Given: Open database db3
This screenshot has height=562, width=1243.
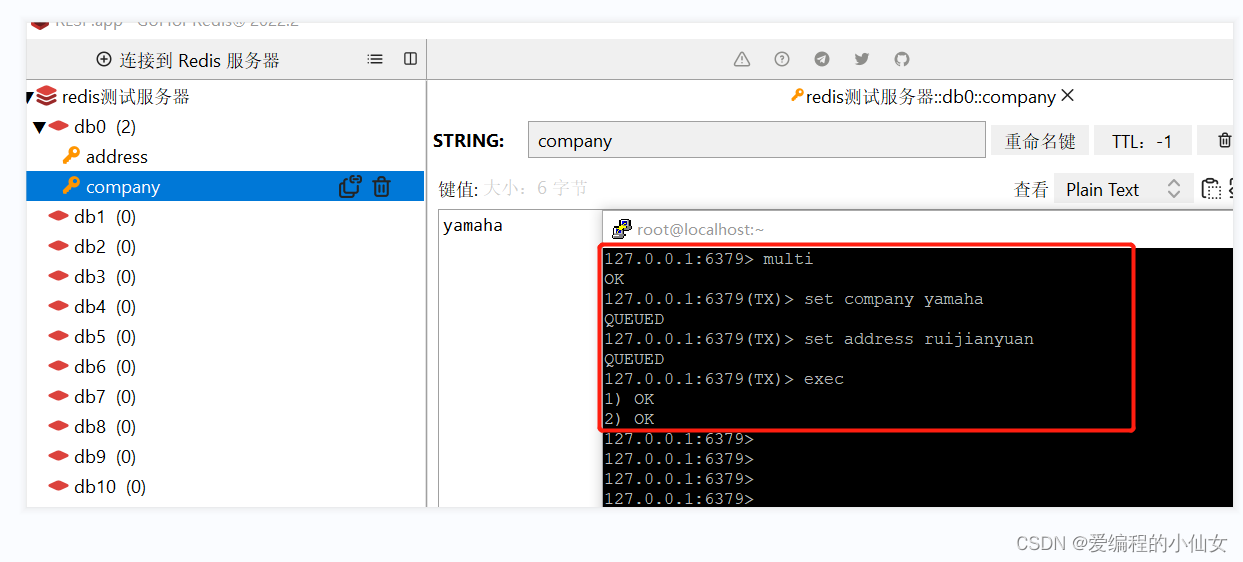Looking at the screenshot, I should (104, 277).
